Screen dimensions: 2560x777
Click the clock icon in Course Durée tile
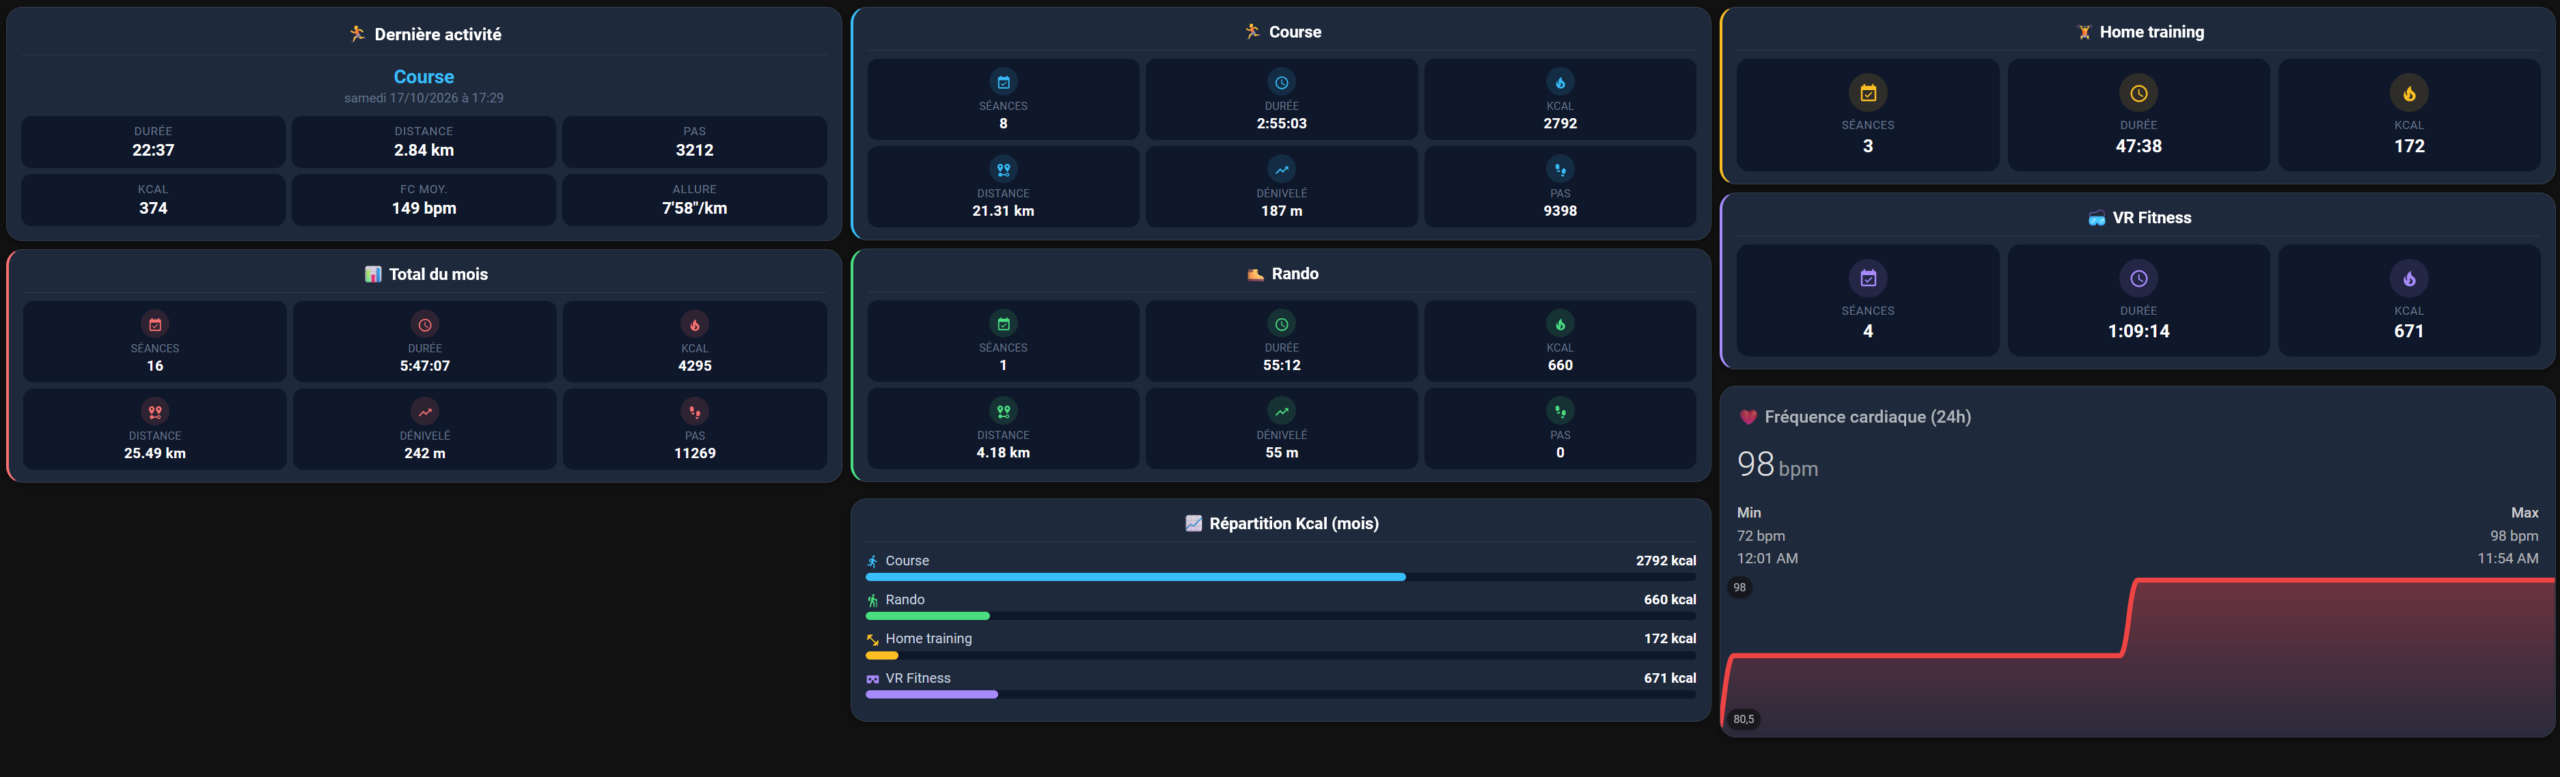click(1281, 82)
